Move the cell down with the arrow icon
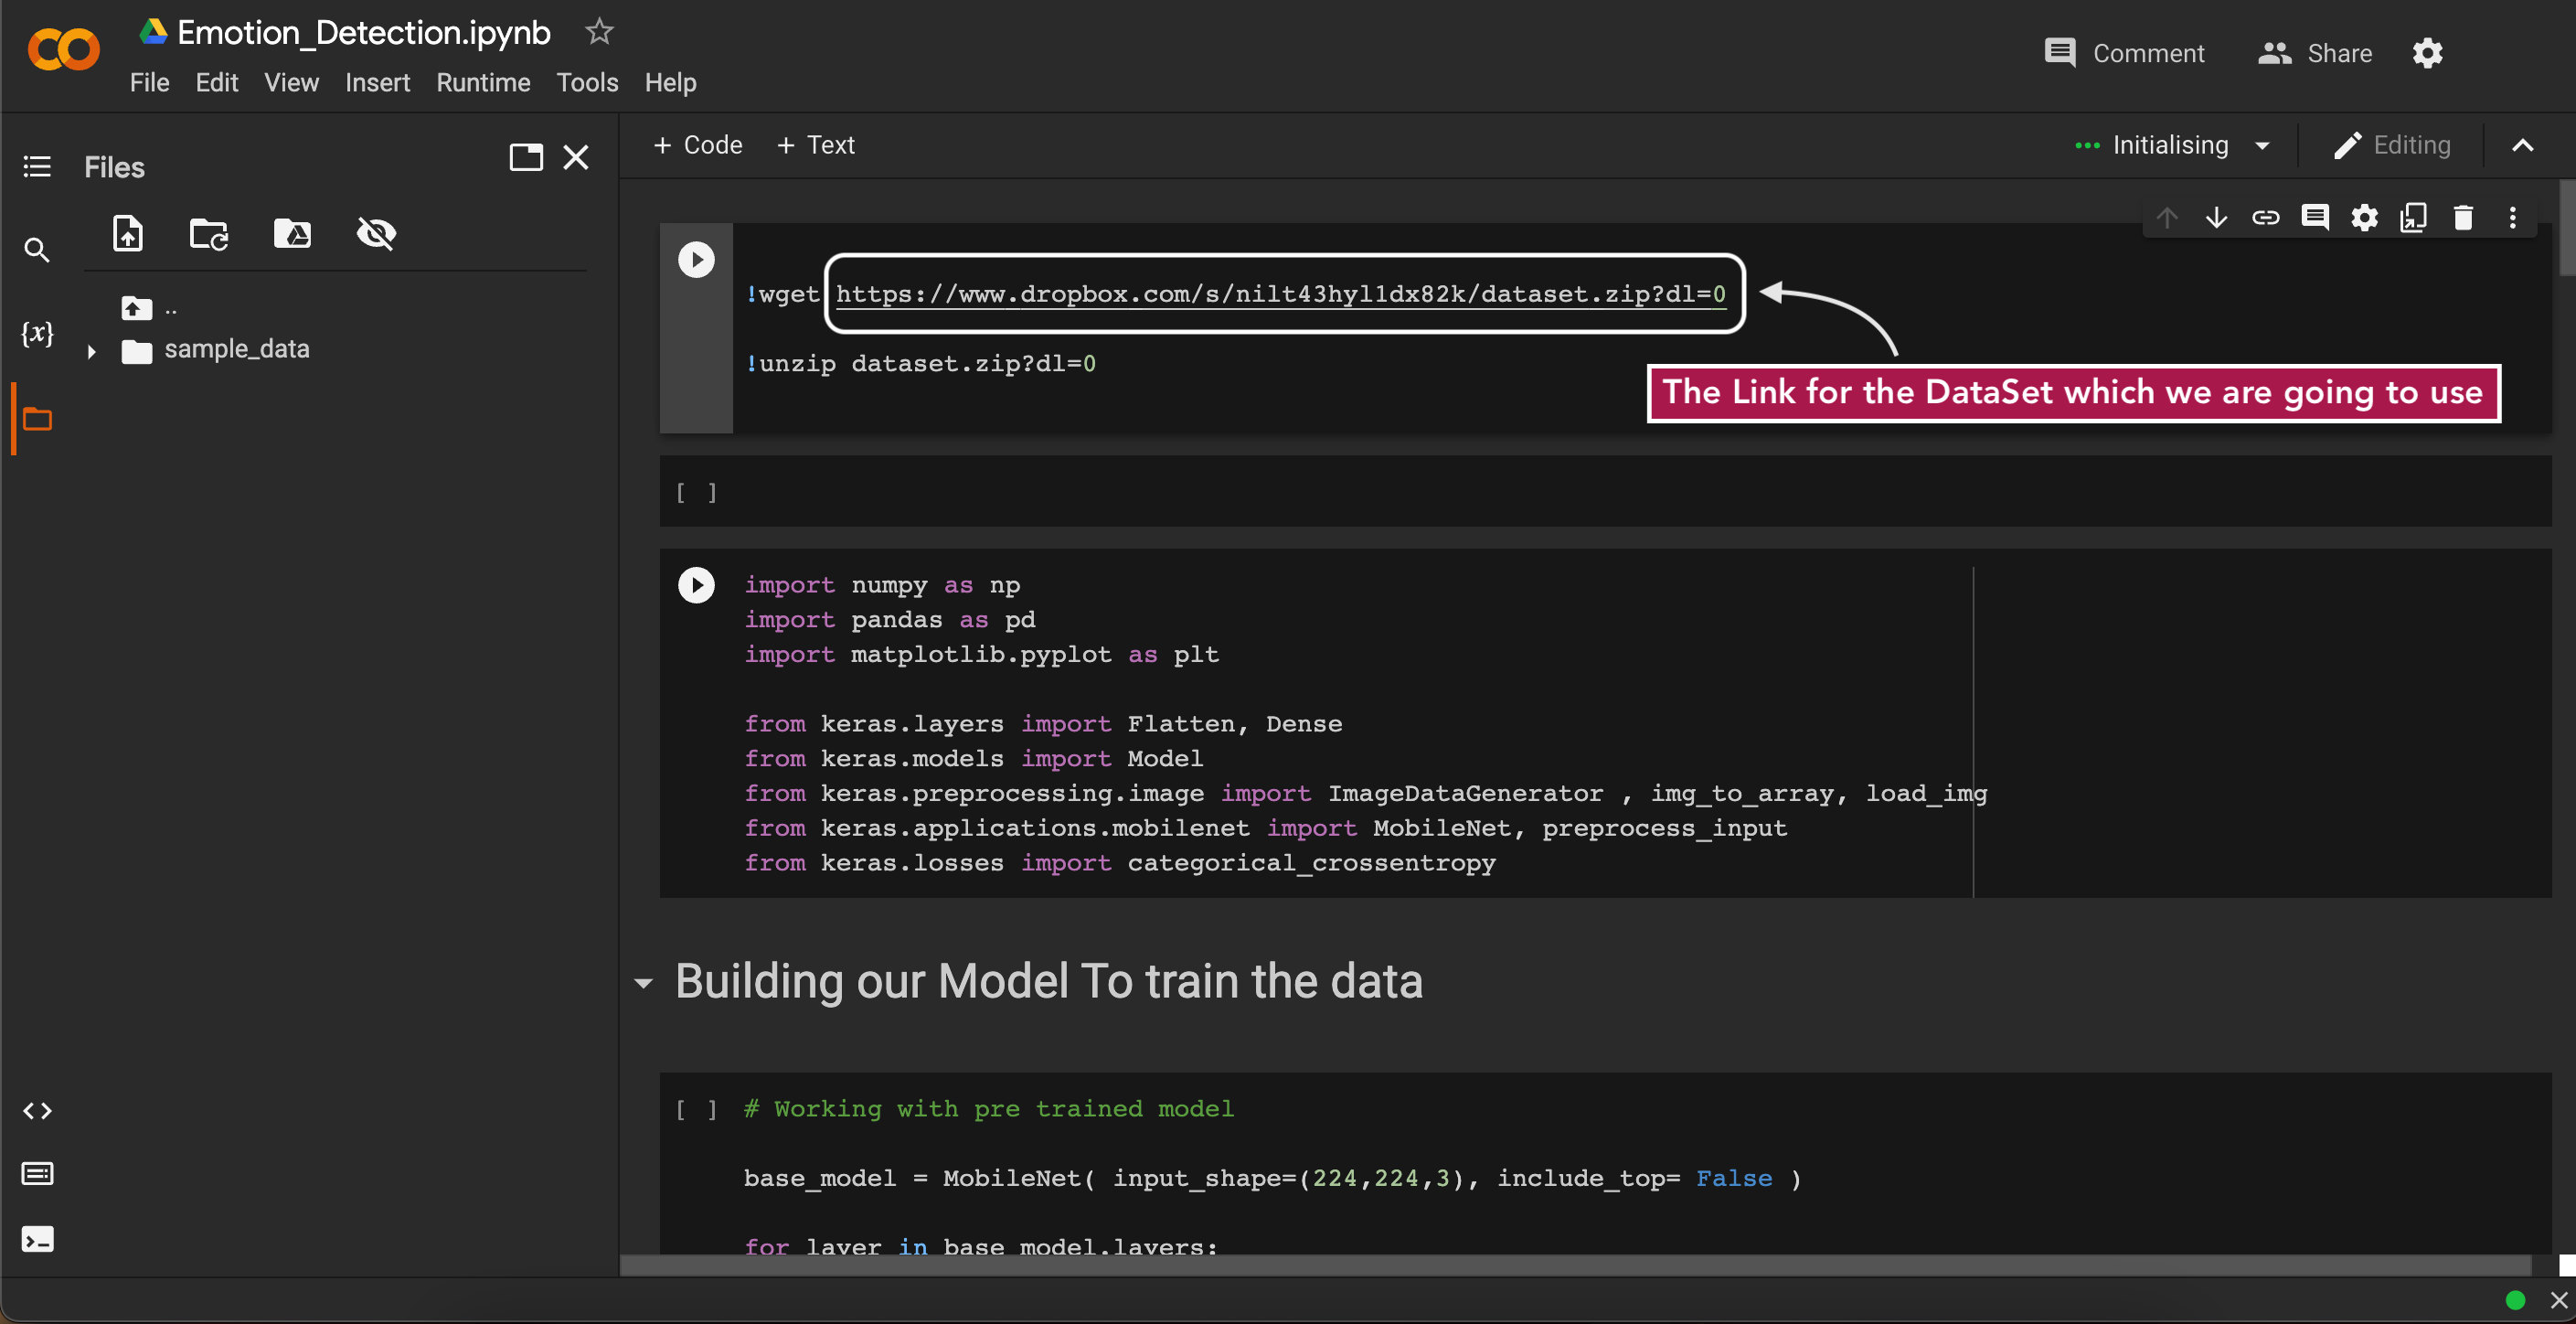 click(x=2216, y=217)
